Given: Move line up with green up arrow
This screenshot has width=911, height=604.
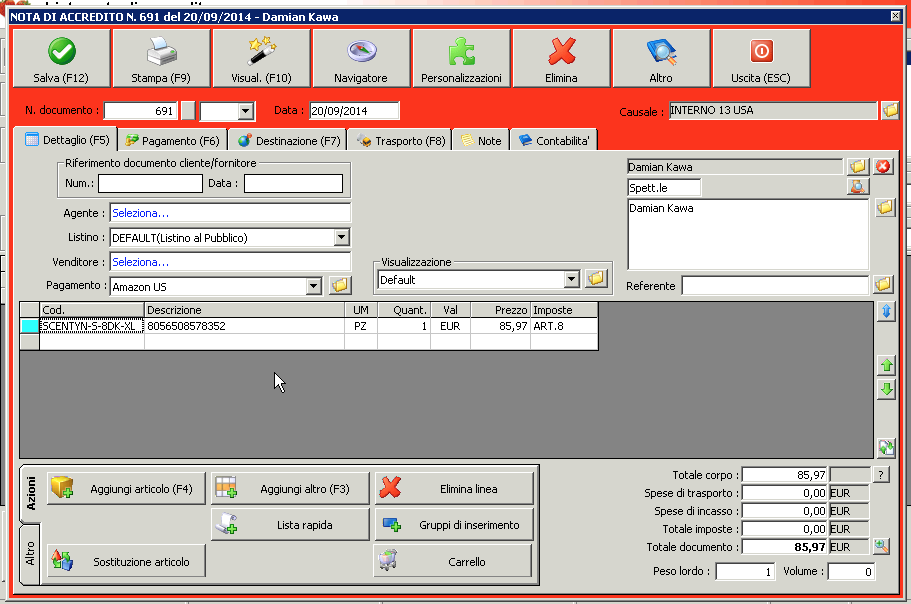Looking at the screenshot, I should pos(886,365).
